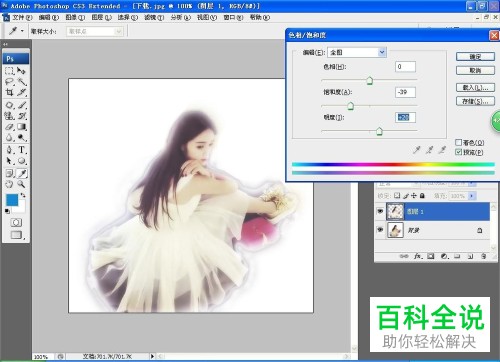500x362 pixels.
Task: Select the Pen tool
Action: pos(9,150)
